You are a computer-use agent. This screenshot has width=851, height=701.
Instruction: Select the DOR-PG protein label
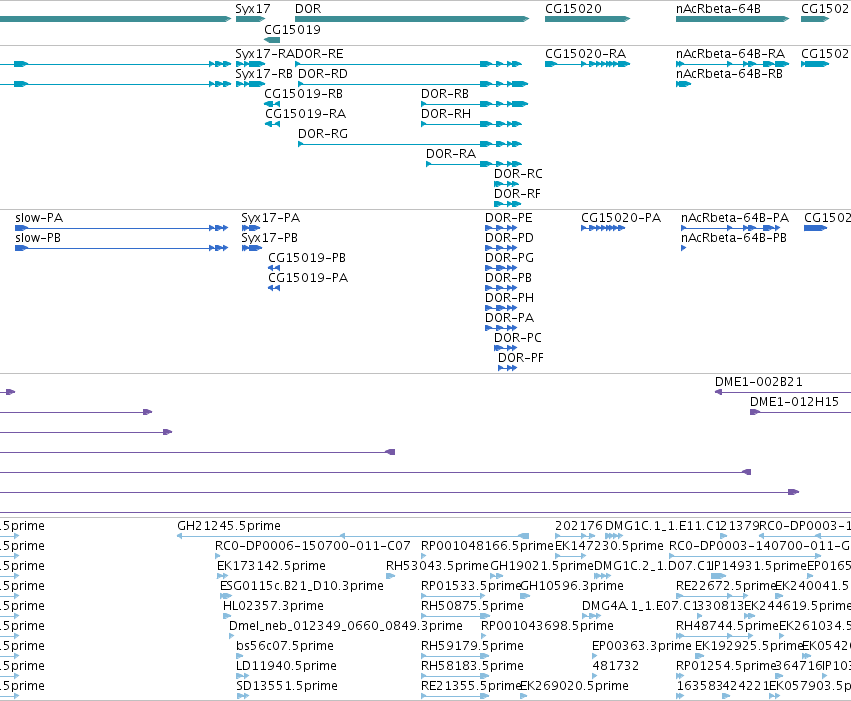point(509,258)
